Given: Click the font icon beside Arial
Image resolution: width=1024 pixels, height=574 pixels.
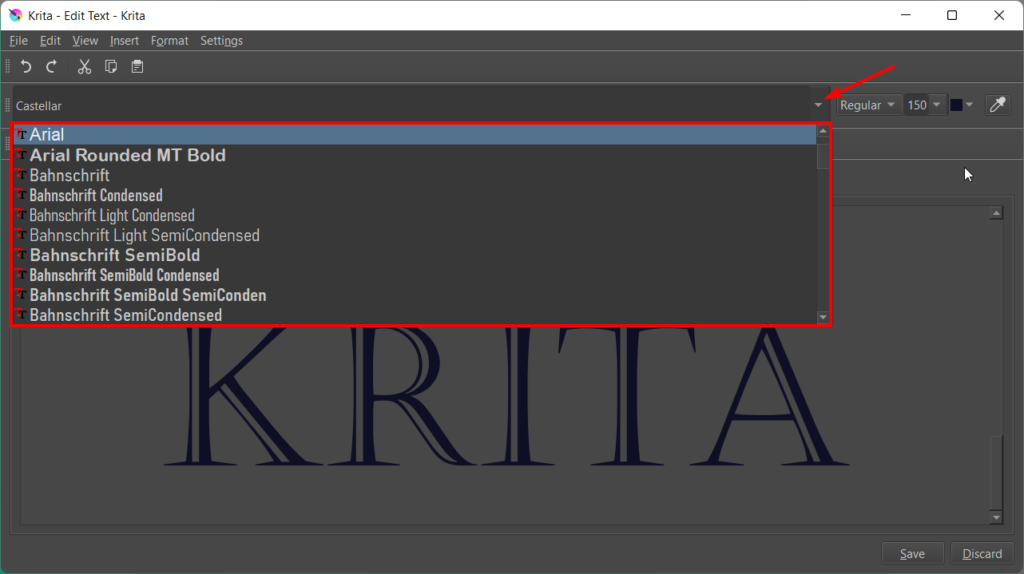Looking at the screenshot, I should point(22,135).
